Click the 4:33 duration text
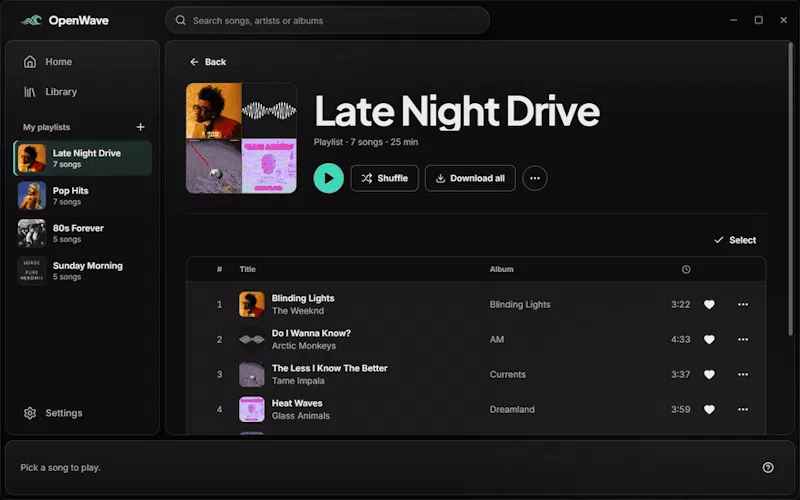Screen dimensions: 800x500 tap(681, 339)
